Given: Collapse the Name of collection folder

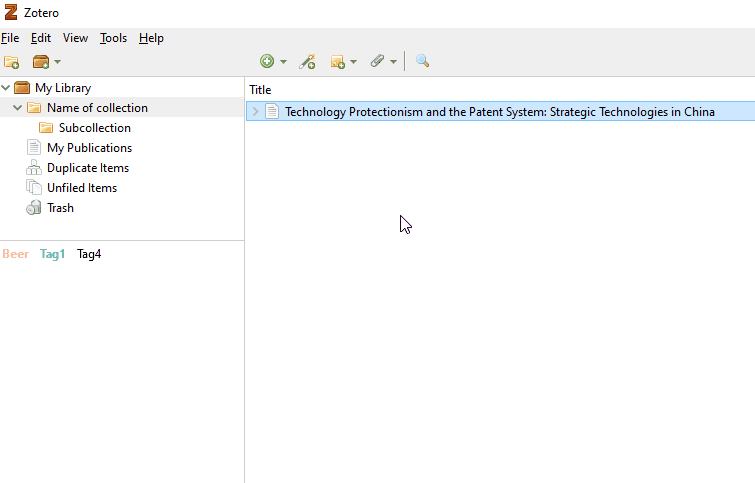Looking at the screenshot, I should point(17,107).
